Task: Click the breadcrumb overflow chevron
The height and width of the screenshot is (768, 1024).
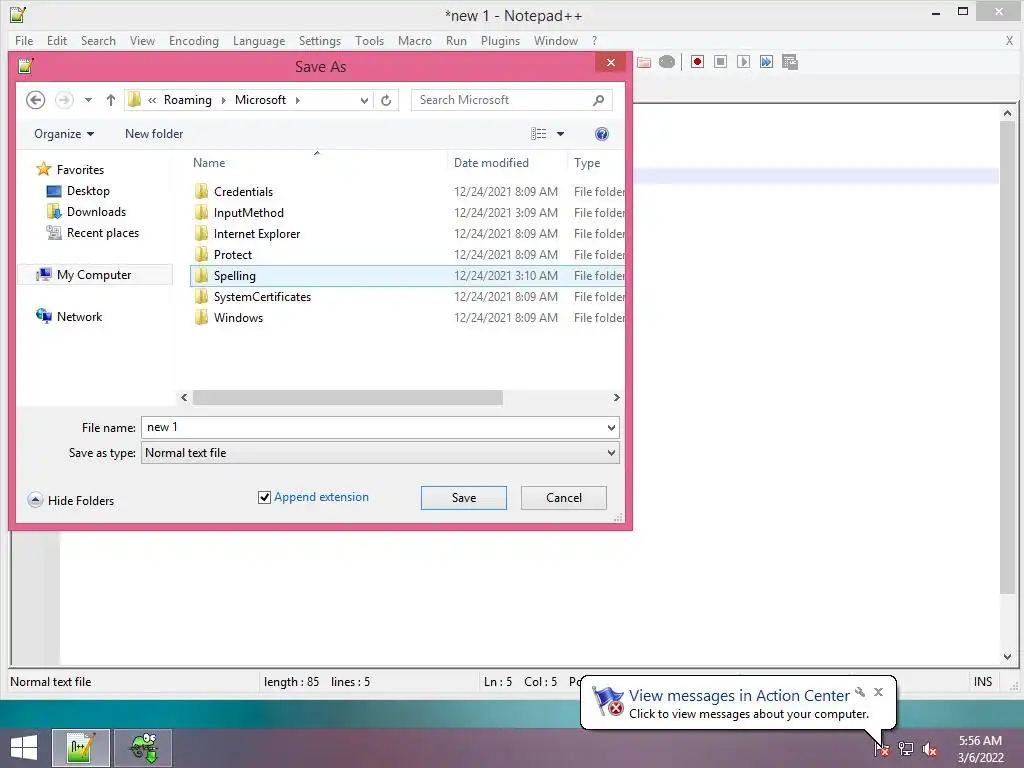Action: coord(152,100)
